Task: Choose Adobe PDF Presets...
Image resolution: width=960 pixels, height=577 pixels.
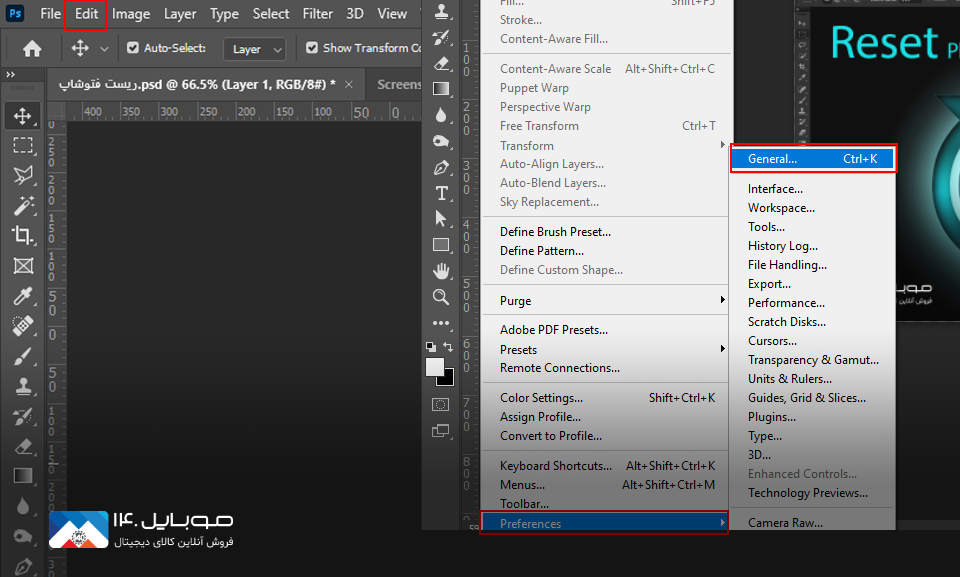Action: 606,330
